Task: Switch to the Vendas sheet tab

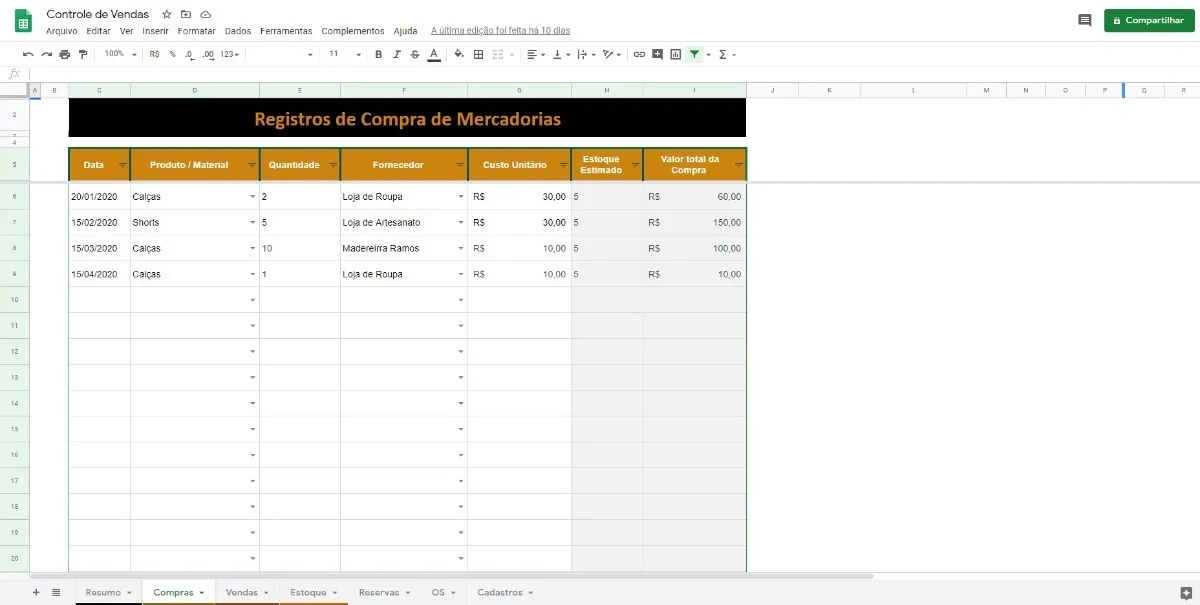Action: pos(240,592)
